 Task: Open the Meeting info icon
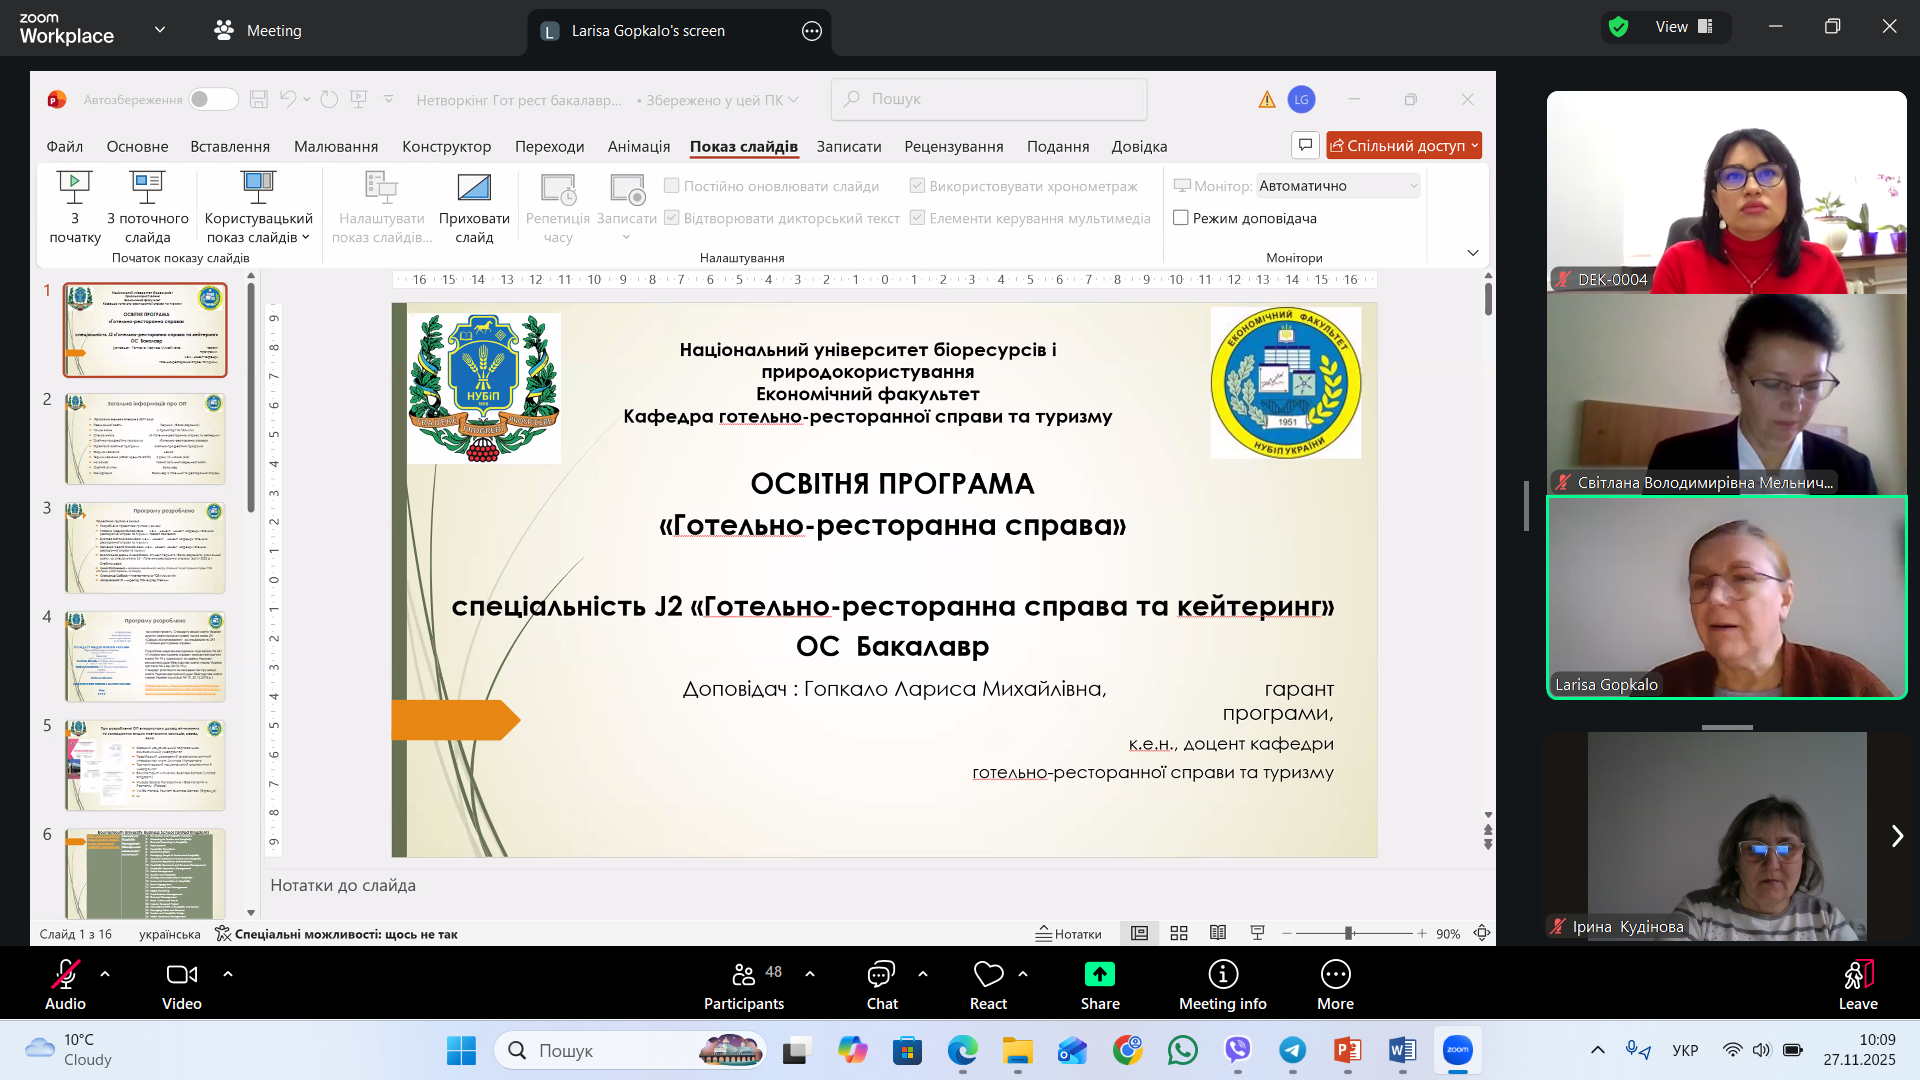point(1222,974)
